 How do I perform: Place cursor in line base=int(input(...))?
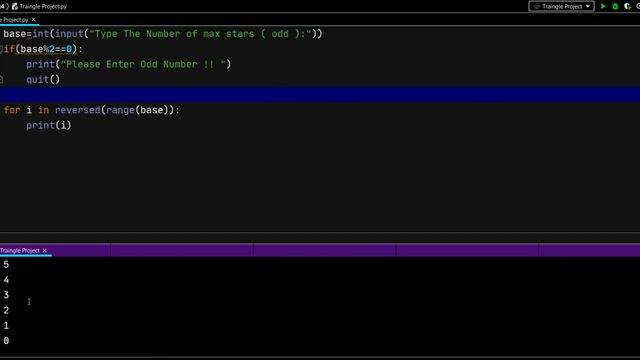pyautogui.click(x=163, y=34)
